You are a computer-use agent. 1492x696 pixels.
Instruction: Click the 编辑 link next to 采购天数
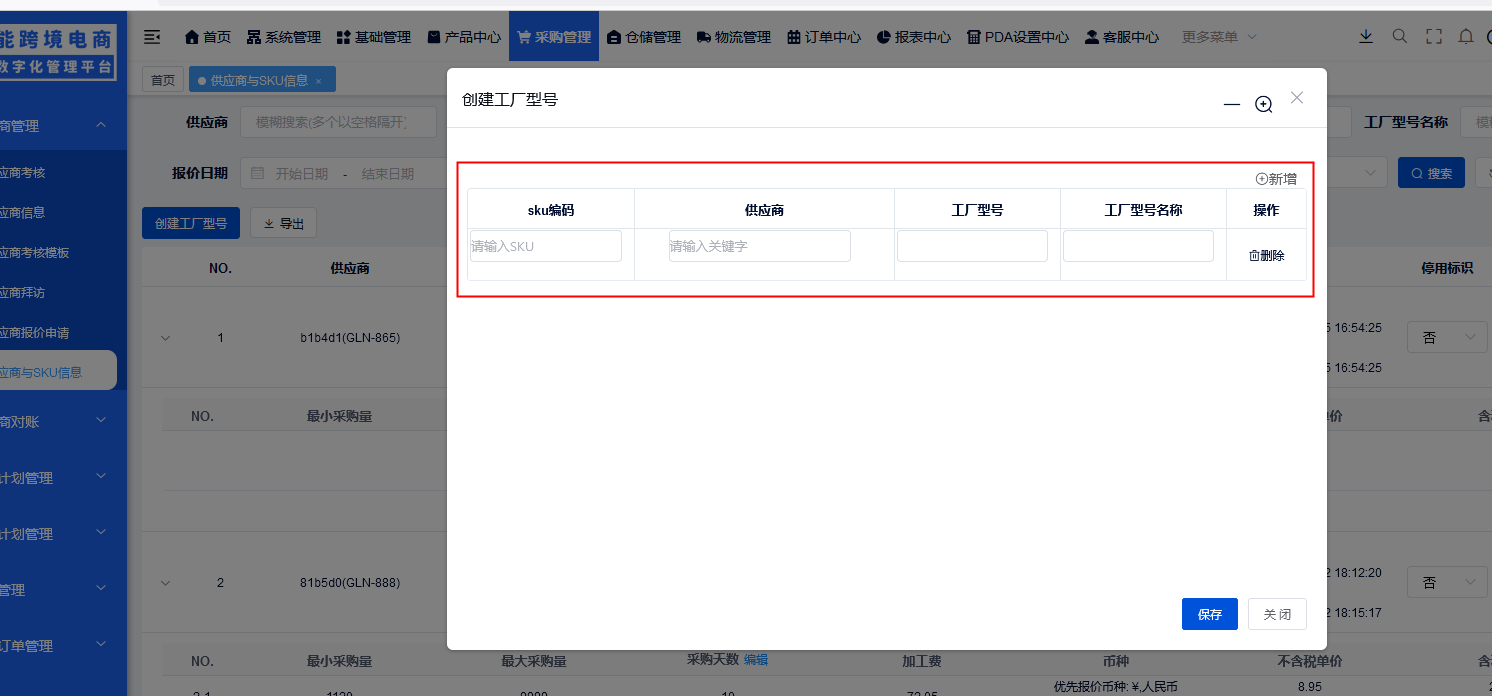coord(756,660)
